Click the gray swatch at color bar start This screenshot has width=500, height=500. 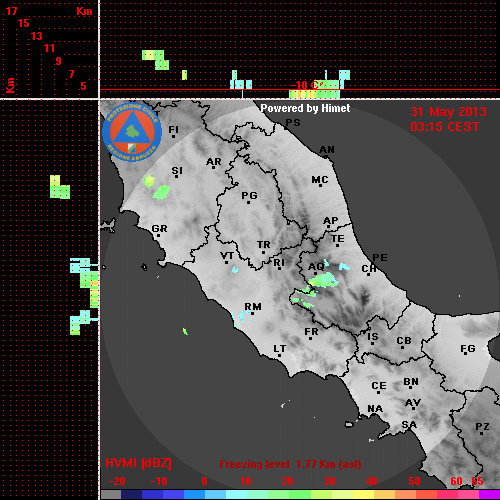(111, 495)
